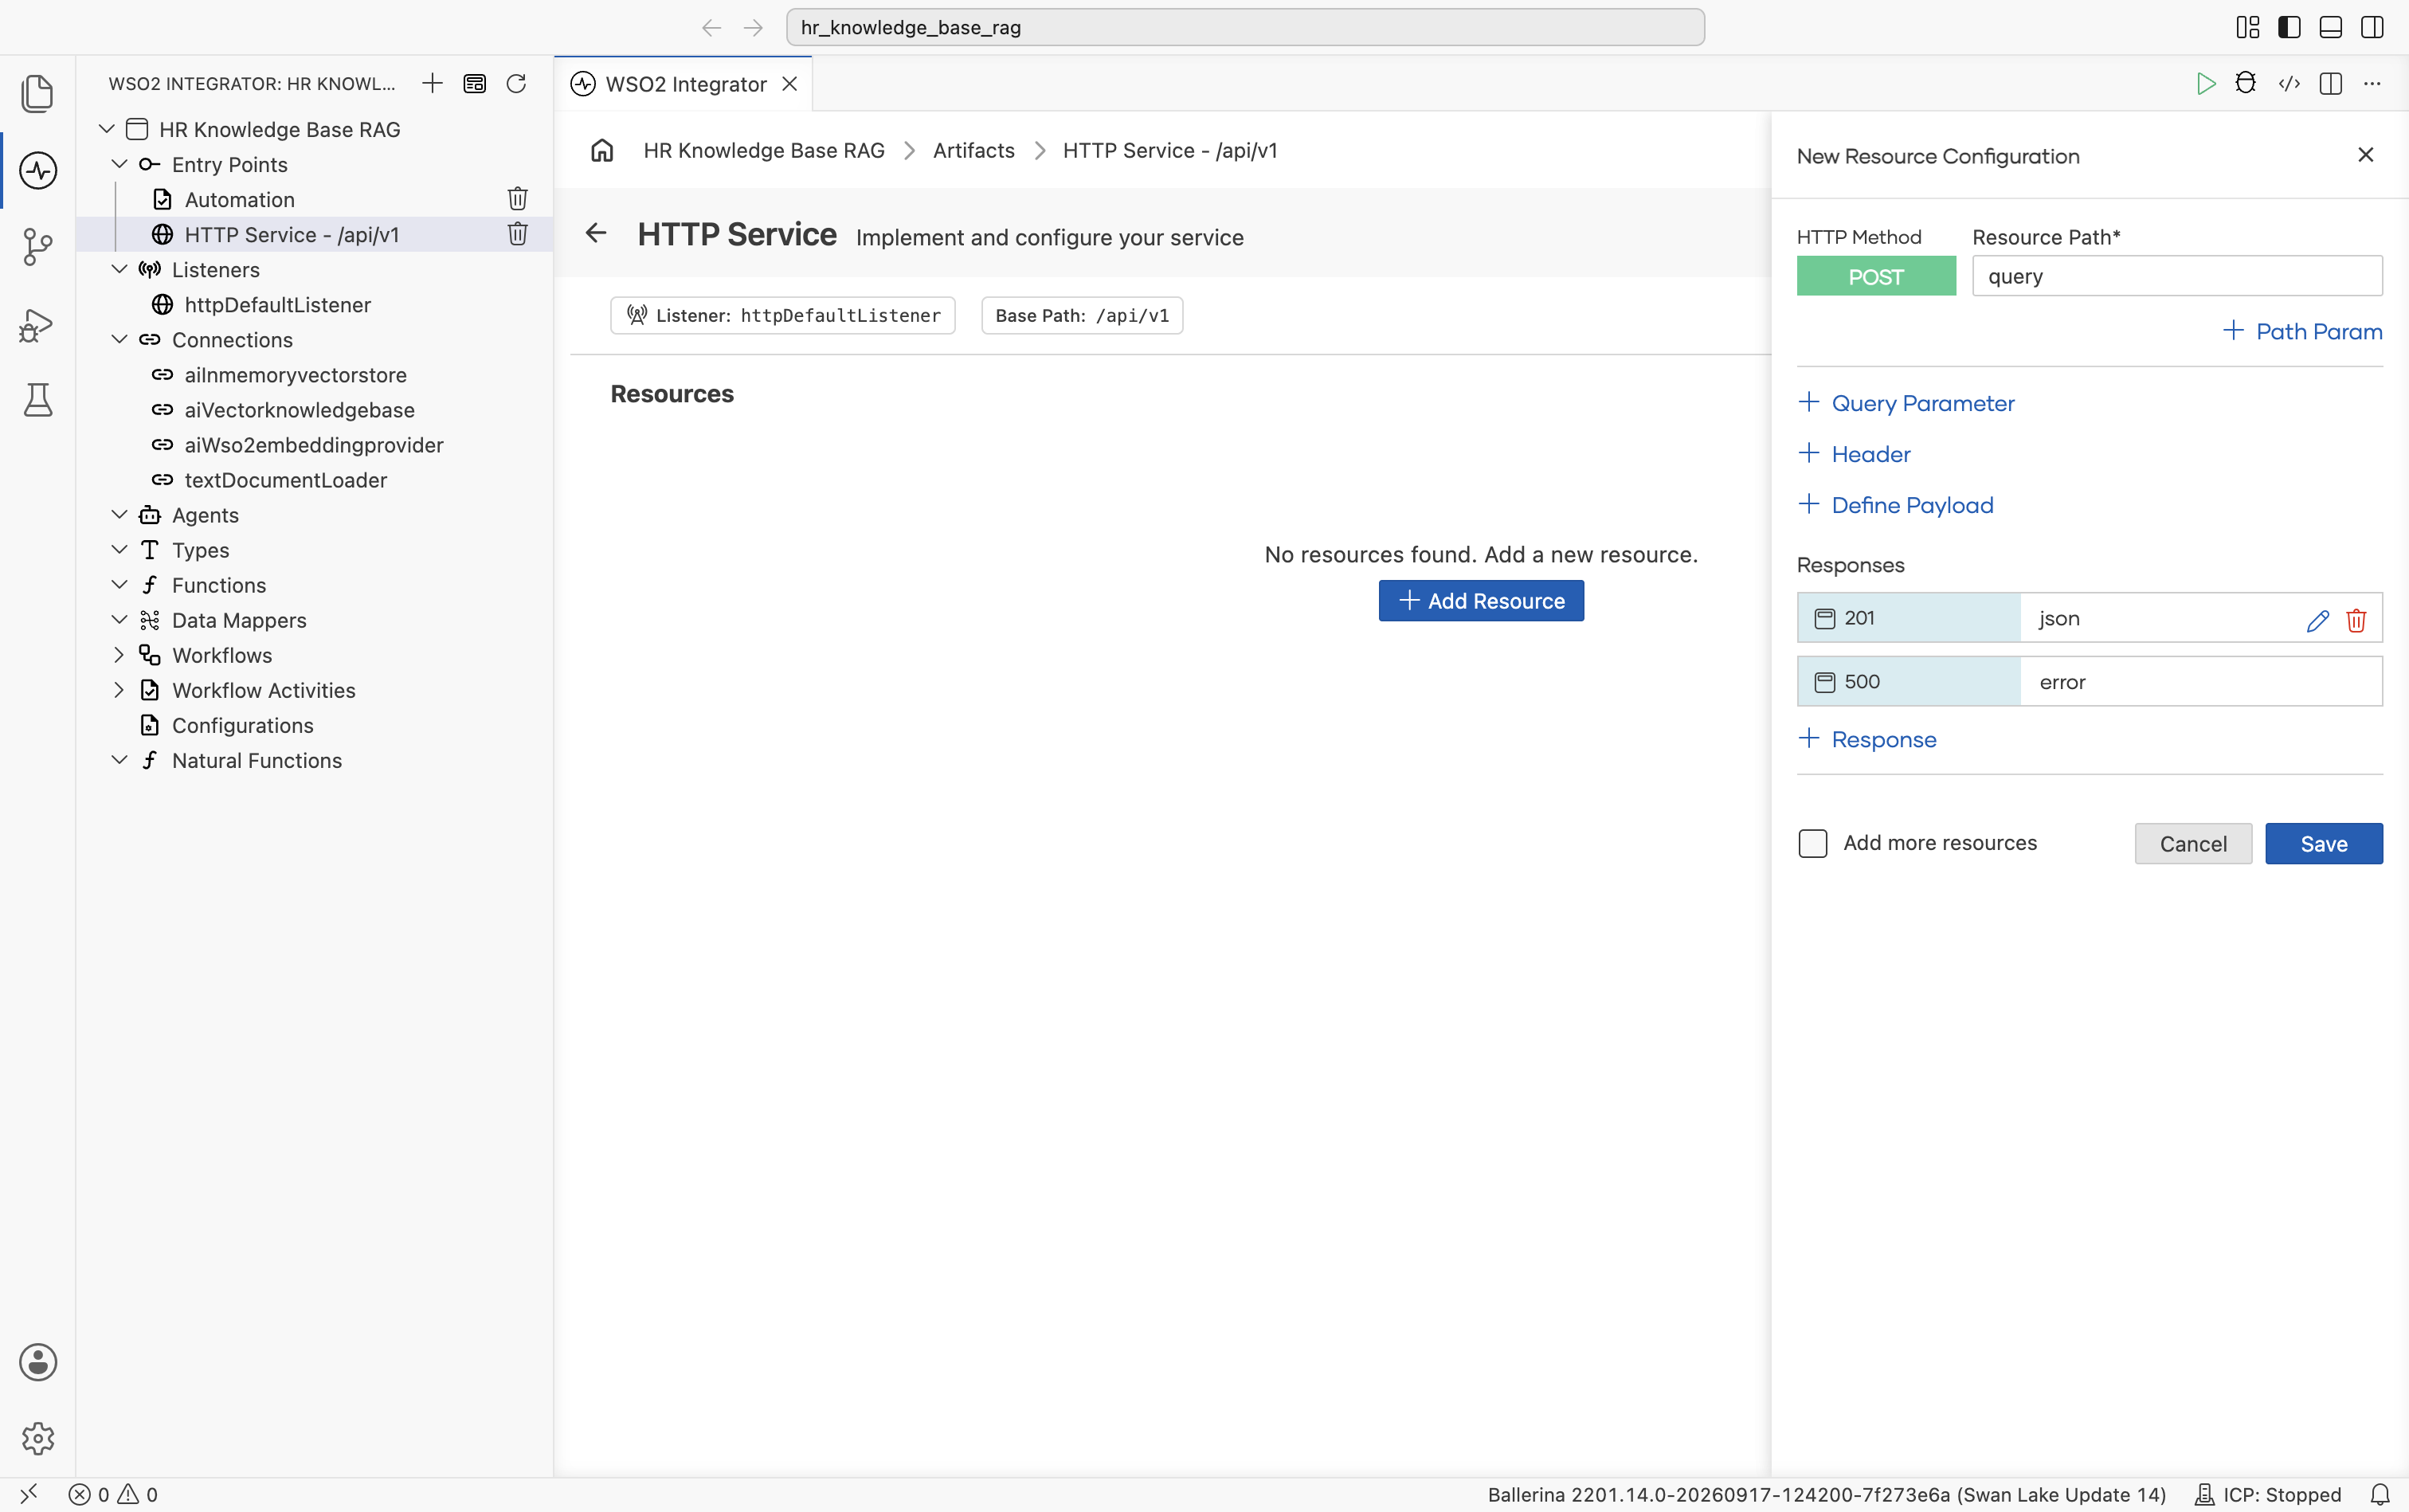Click Define Payload
Viewport: 2409px width, 1512px height.
(1895, 505)
